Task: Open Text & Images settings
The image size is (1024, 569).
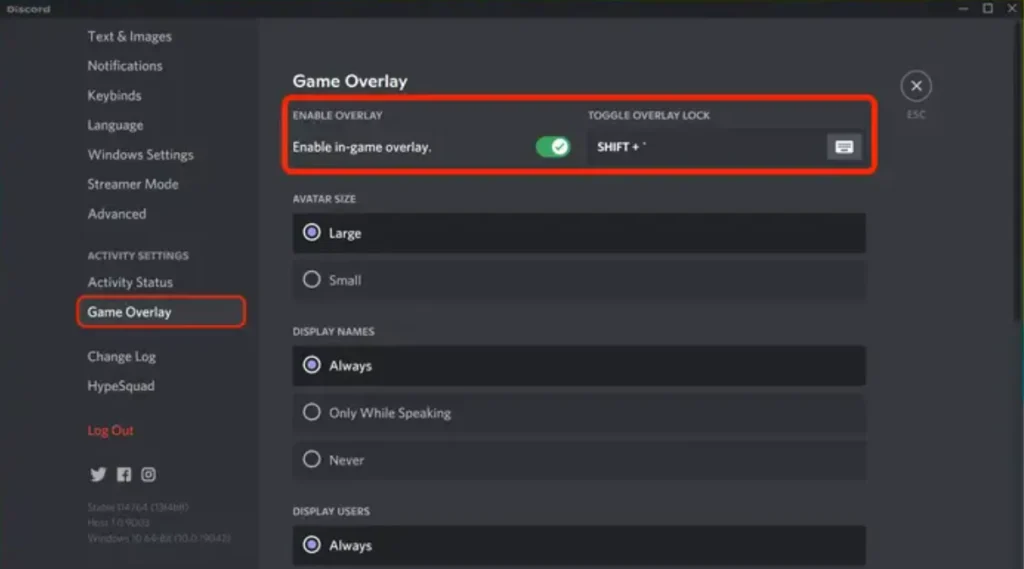Action: pos(129,36)
